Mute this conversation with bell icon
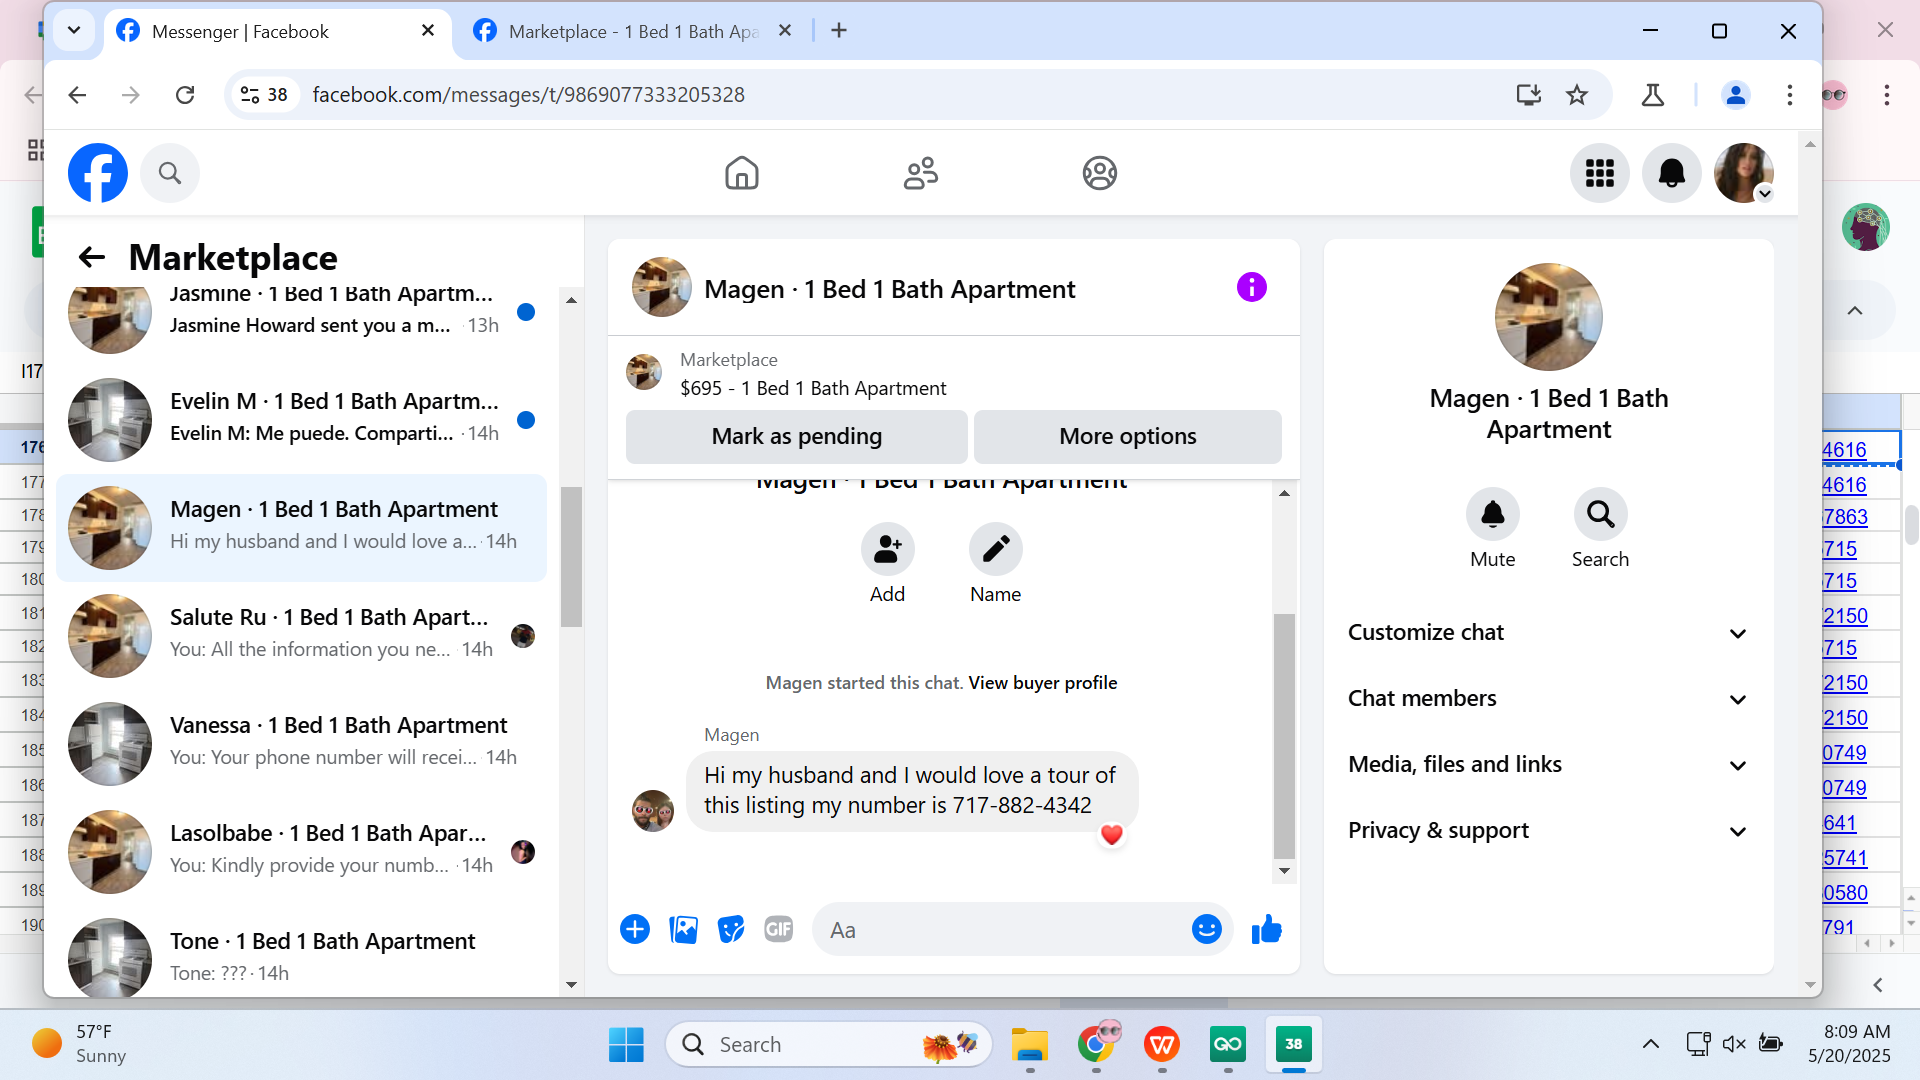 pyautogui.click(x=1492, y=515)
